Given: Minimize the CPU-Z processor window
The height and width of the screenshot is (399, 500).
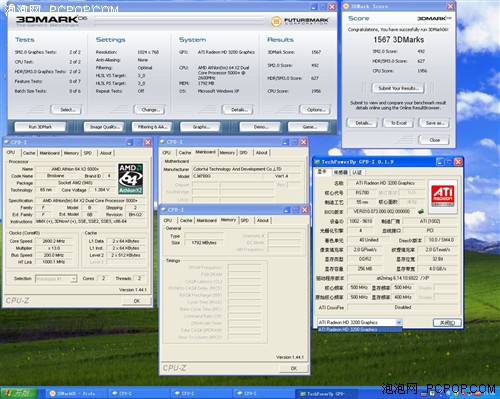Looking at the screenshot, I should pos(130,142).
